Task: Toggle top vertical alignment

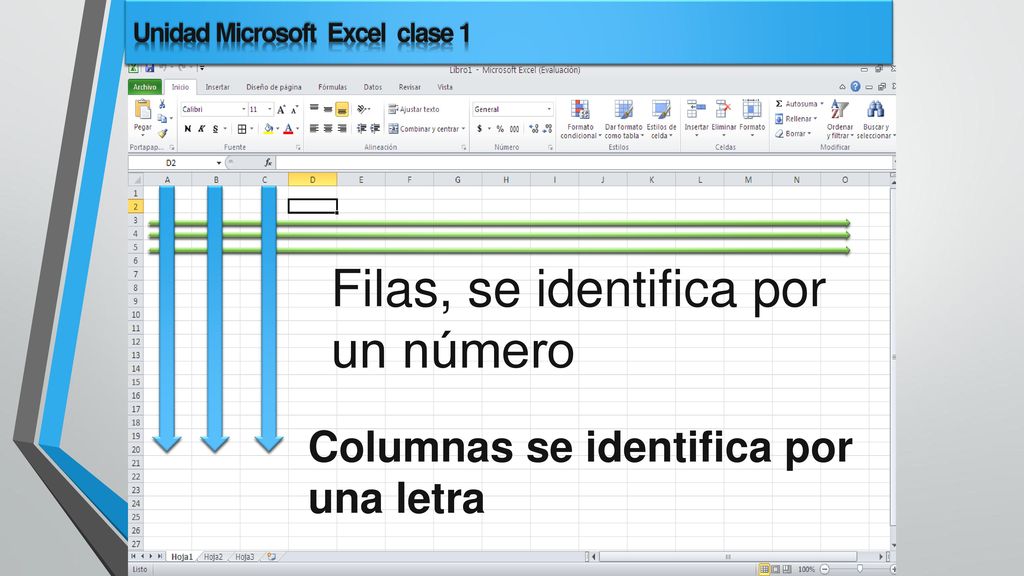Action: pyautogui.click(x=314, y=109)
